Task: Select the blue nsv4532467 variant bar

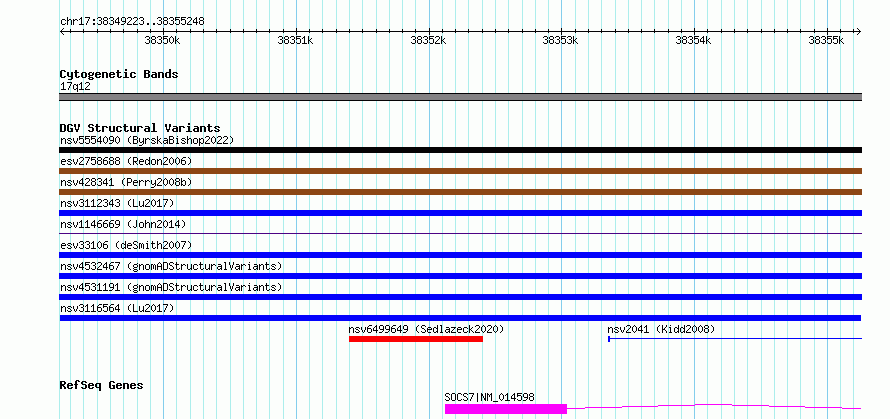Action: click(x=461, y=276)
